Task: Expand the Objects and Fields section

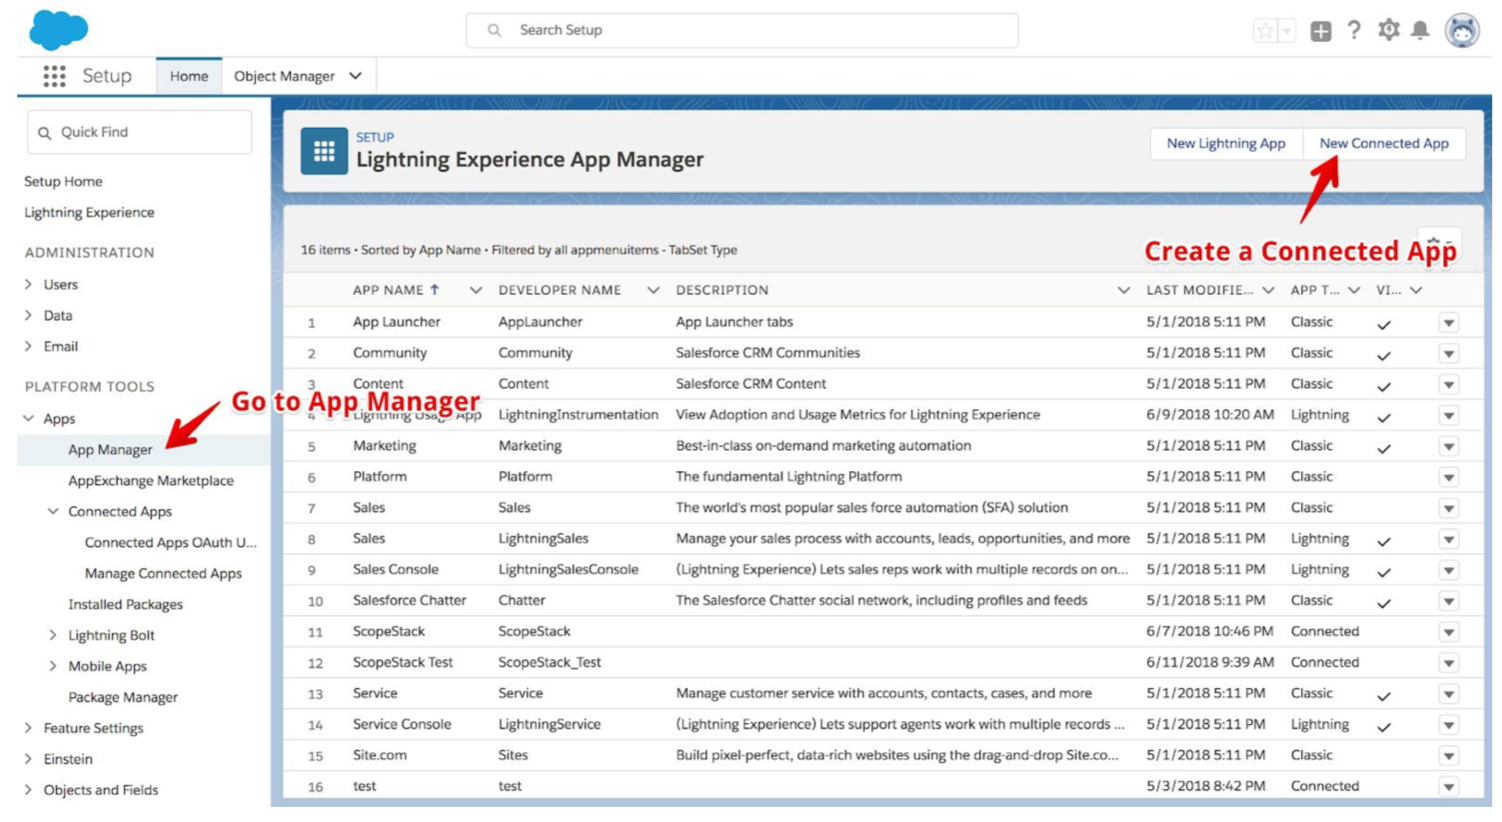Action: pyautogui.click(x=28, y=790)
